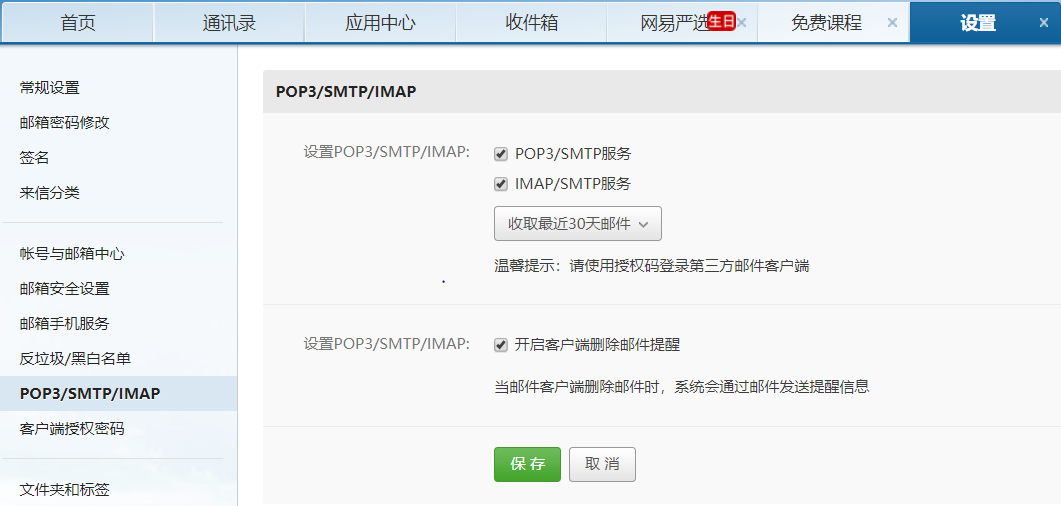Open 反垃圾/黑白名单 in the sidebar
Viewport: 1061px width, 506px height.
[76, 359]
